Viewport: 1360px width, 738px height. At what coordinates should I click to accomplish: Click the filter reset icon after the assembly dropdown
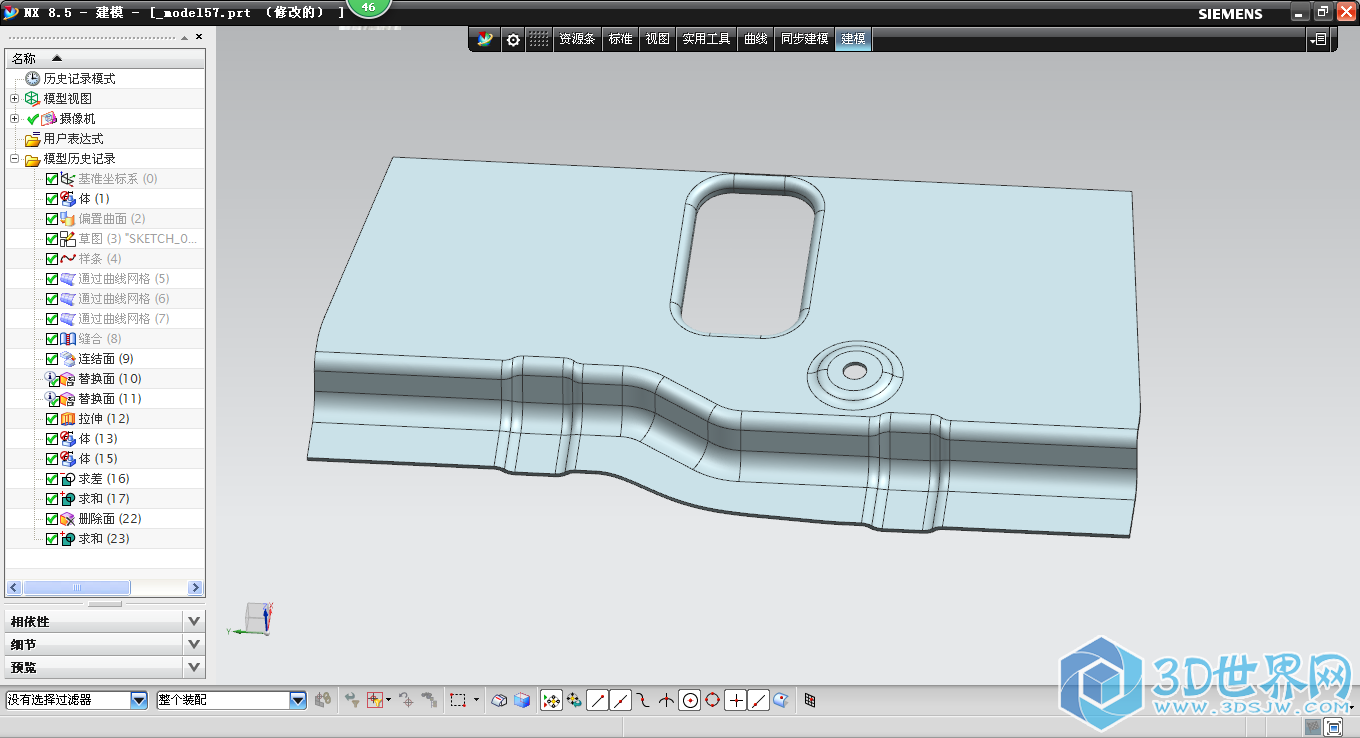click(x=323, y=700)
